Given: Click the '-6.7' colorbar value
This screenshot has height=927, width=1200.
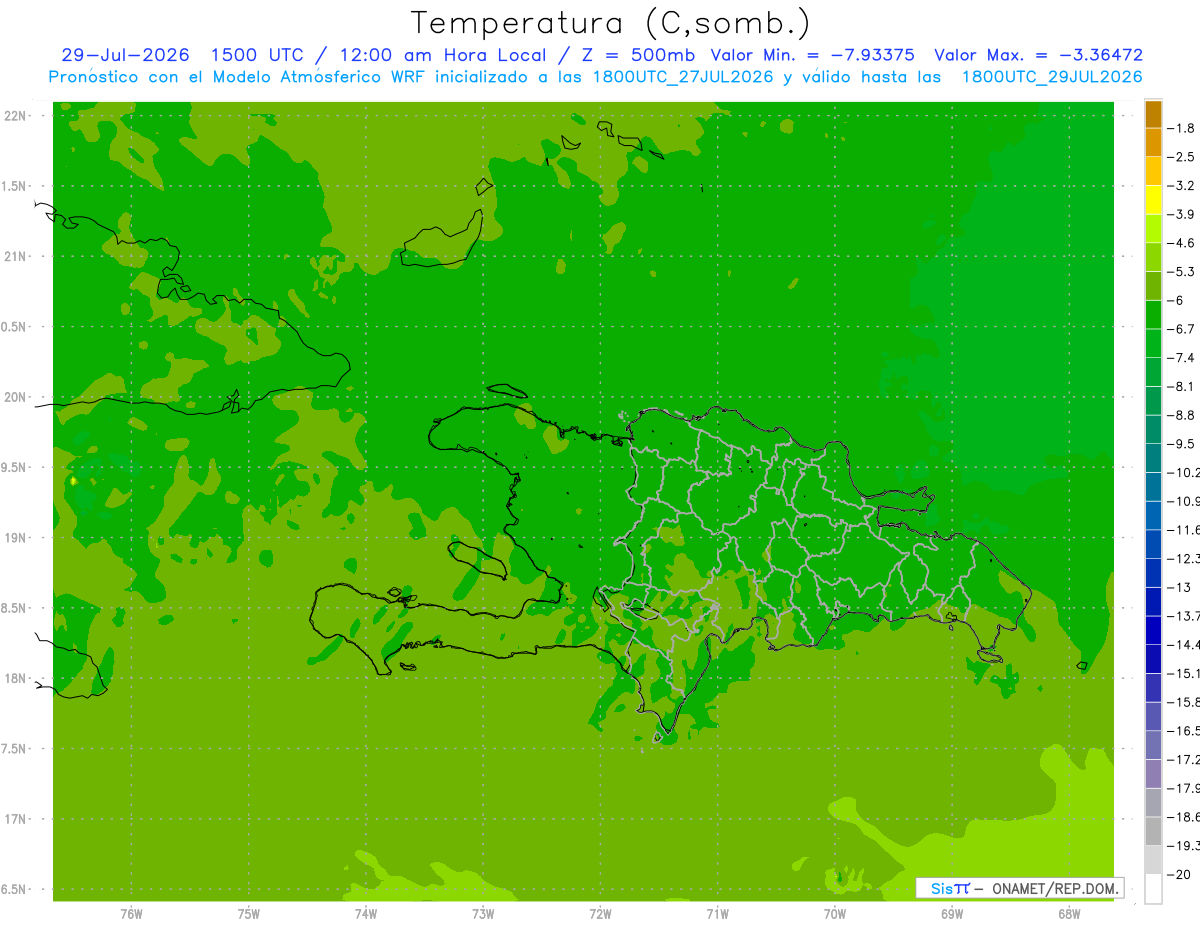Looking at the screenshot, I should tap(1180, 329).
